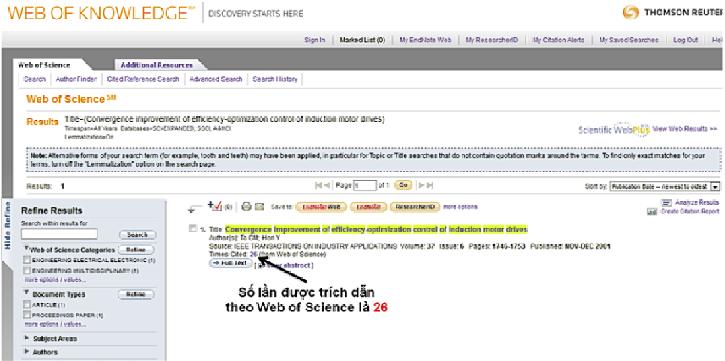This screenshot has width=725, height=361.
Task: Click the Create Citation Report chart icon
Action: click(x=652, y=212)
